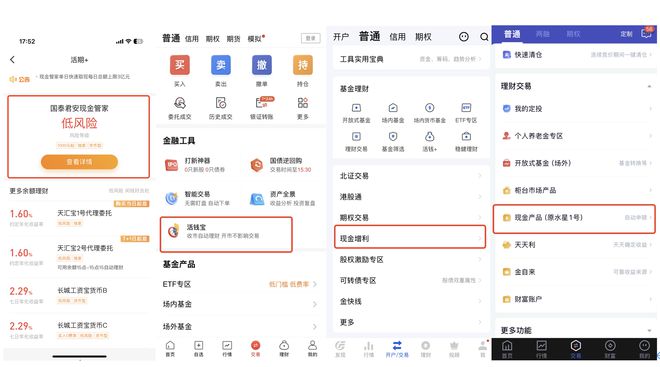Expand the 更多功能 section

click(649, 330)
